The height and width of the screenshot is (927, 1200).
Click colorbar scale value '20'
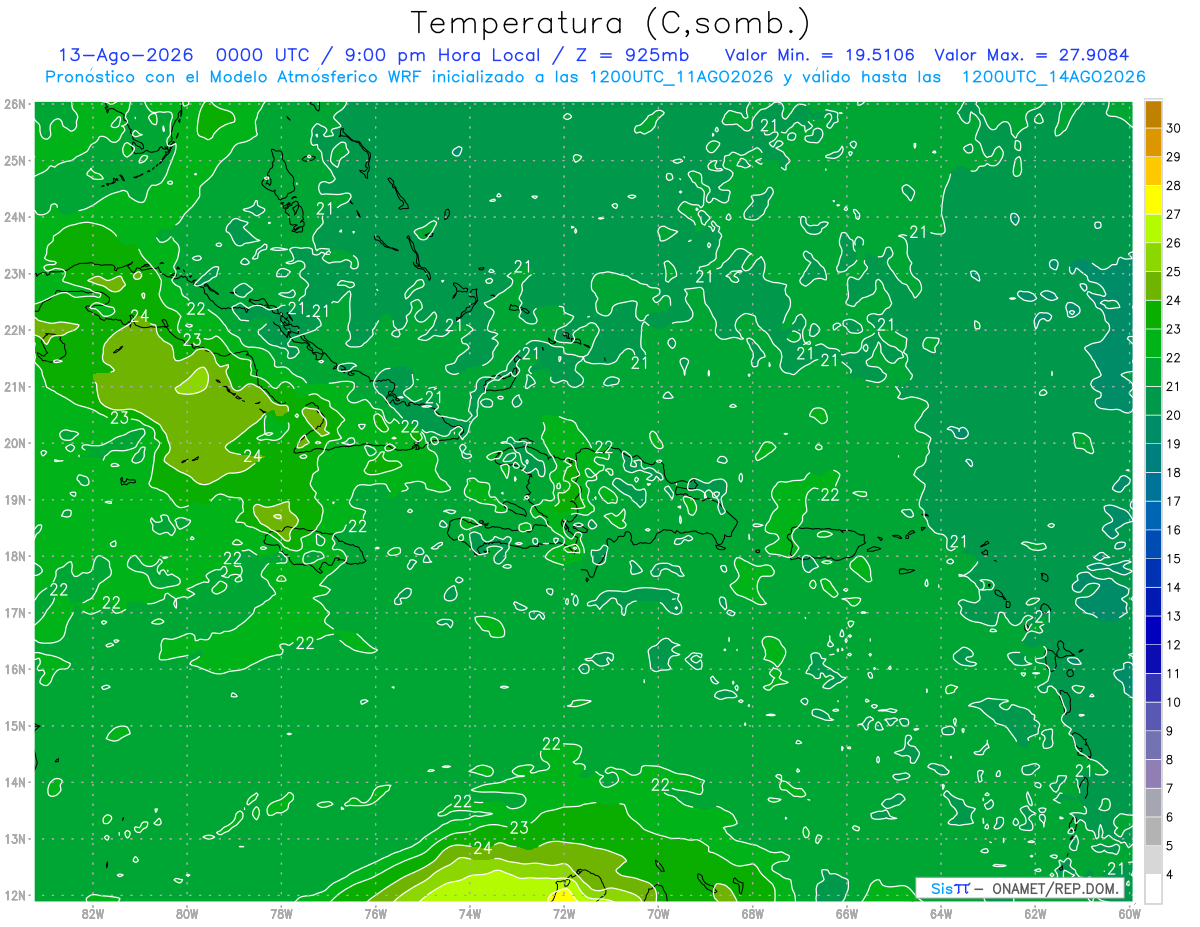(1173, 415)
